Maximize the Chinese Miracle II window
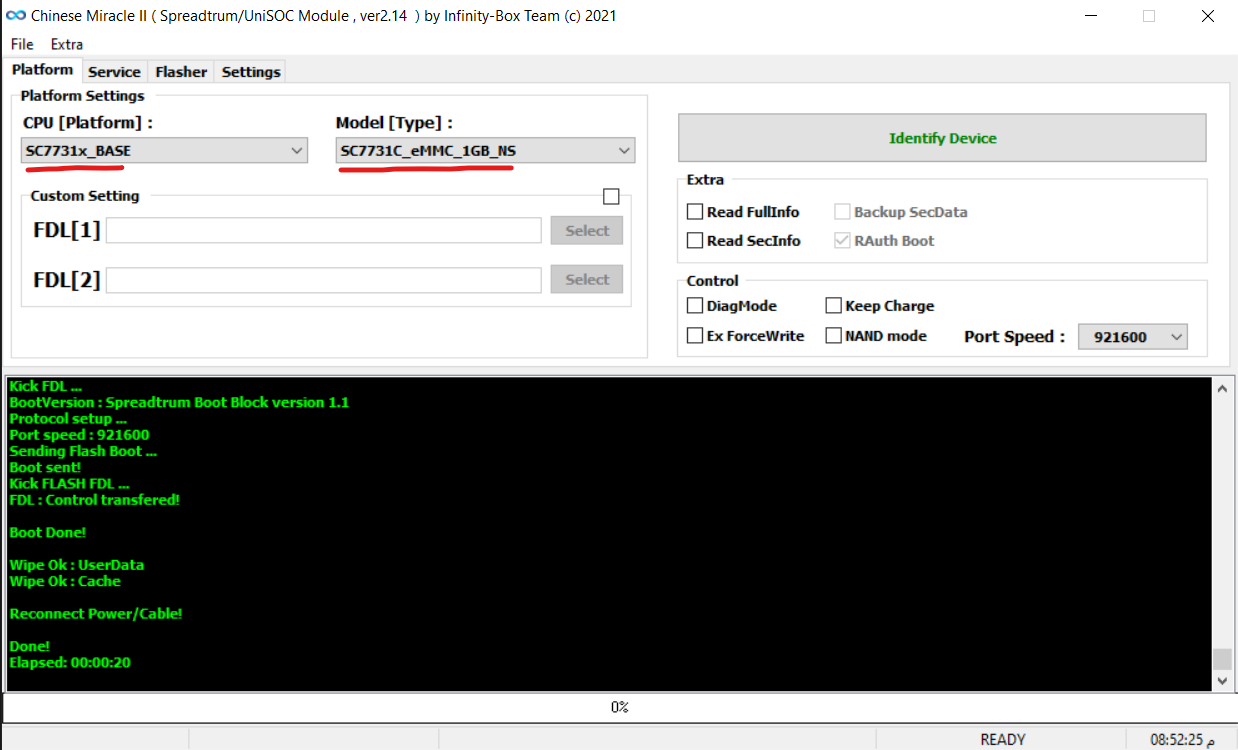 pos(1149,16)
